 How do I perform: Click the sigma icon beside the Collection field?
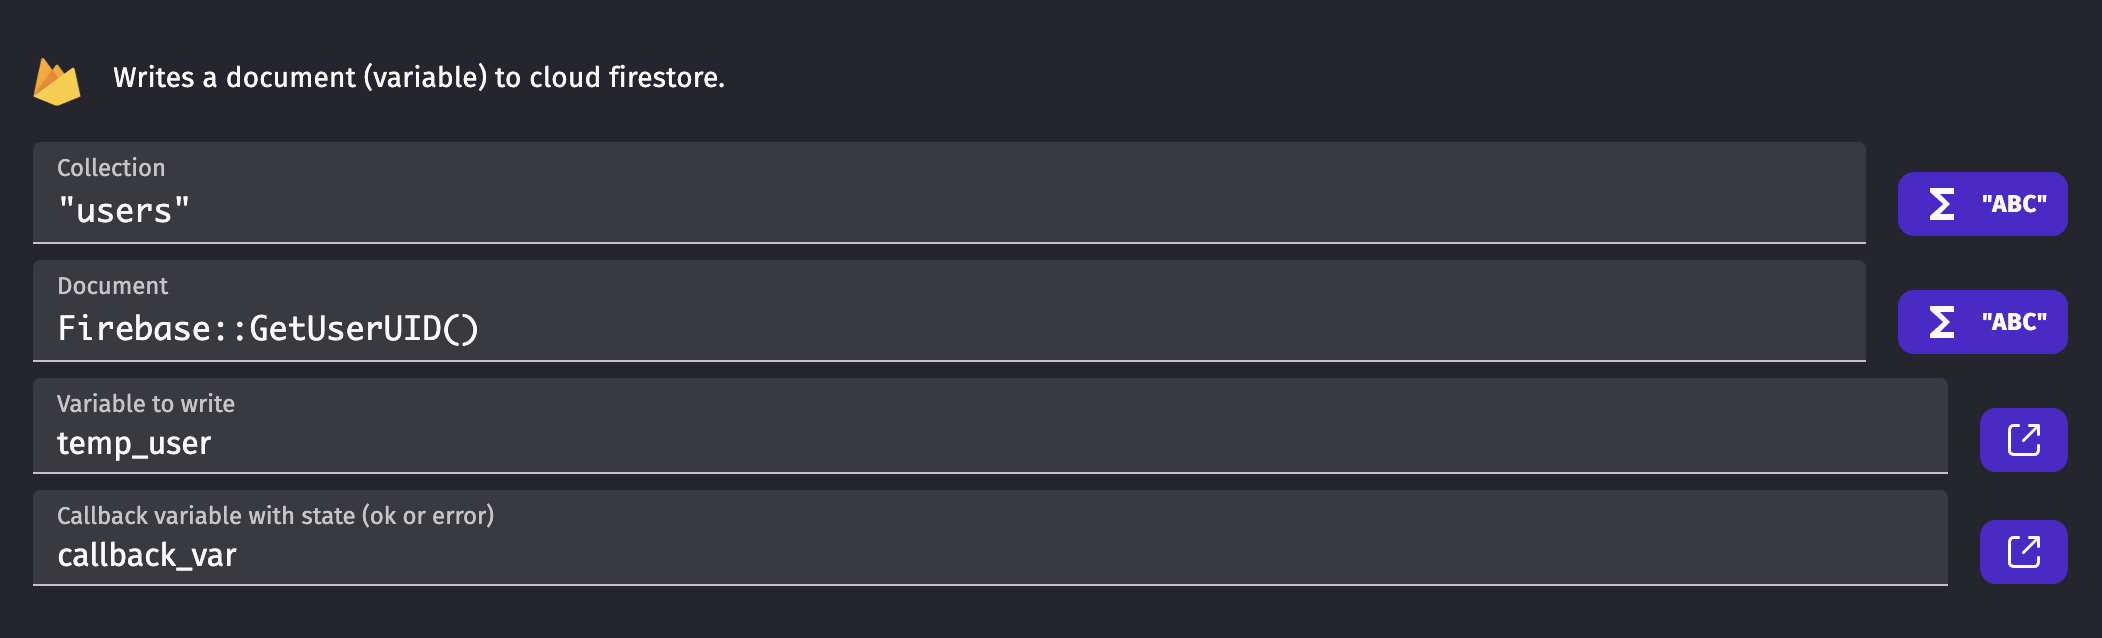pyautogui.click(x=1941, y=204)
